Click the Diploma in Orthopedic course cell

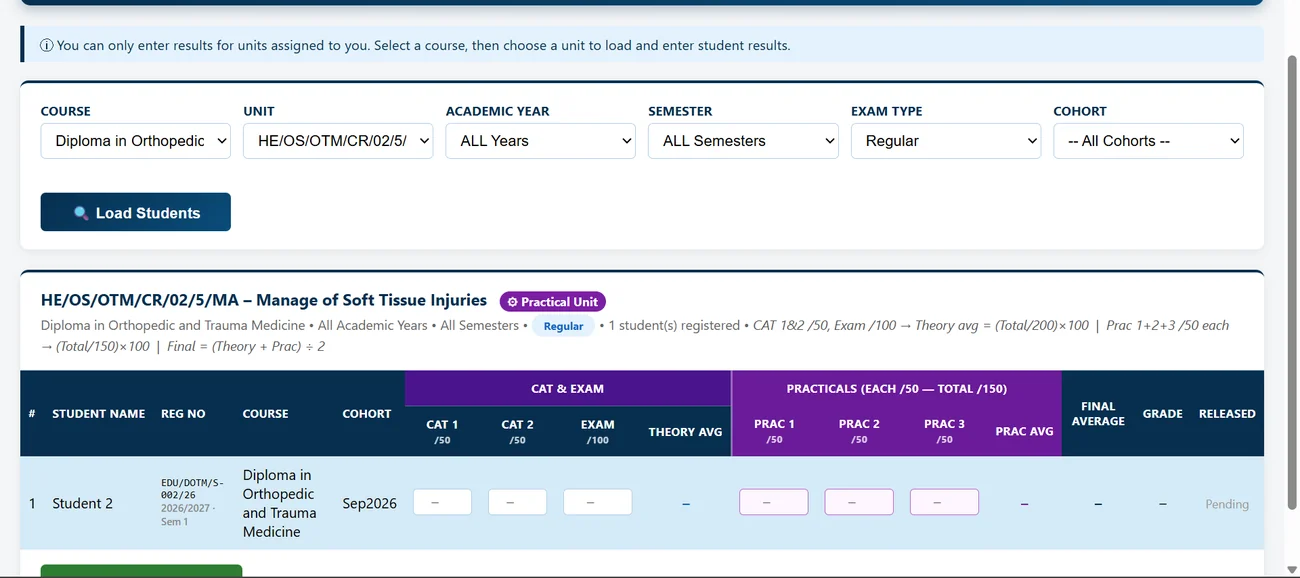point(280,503)
